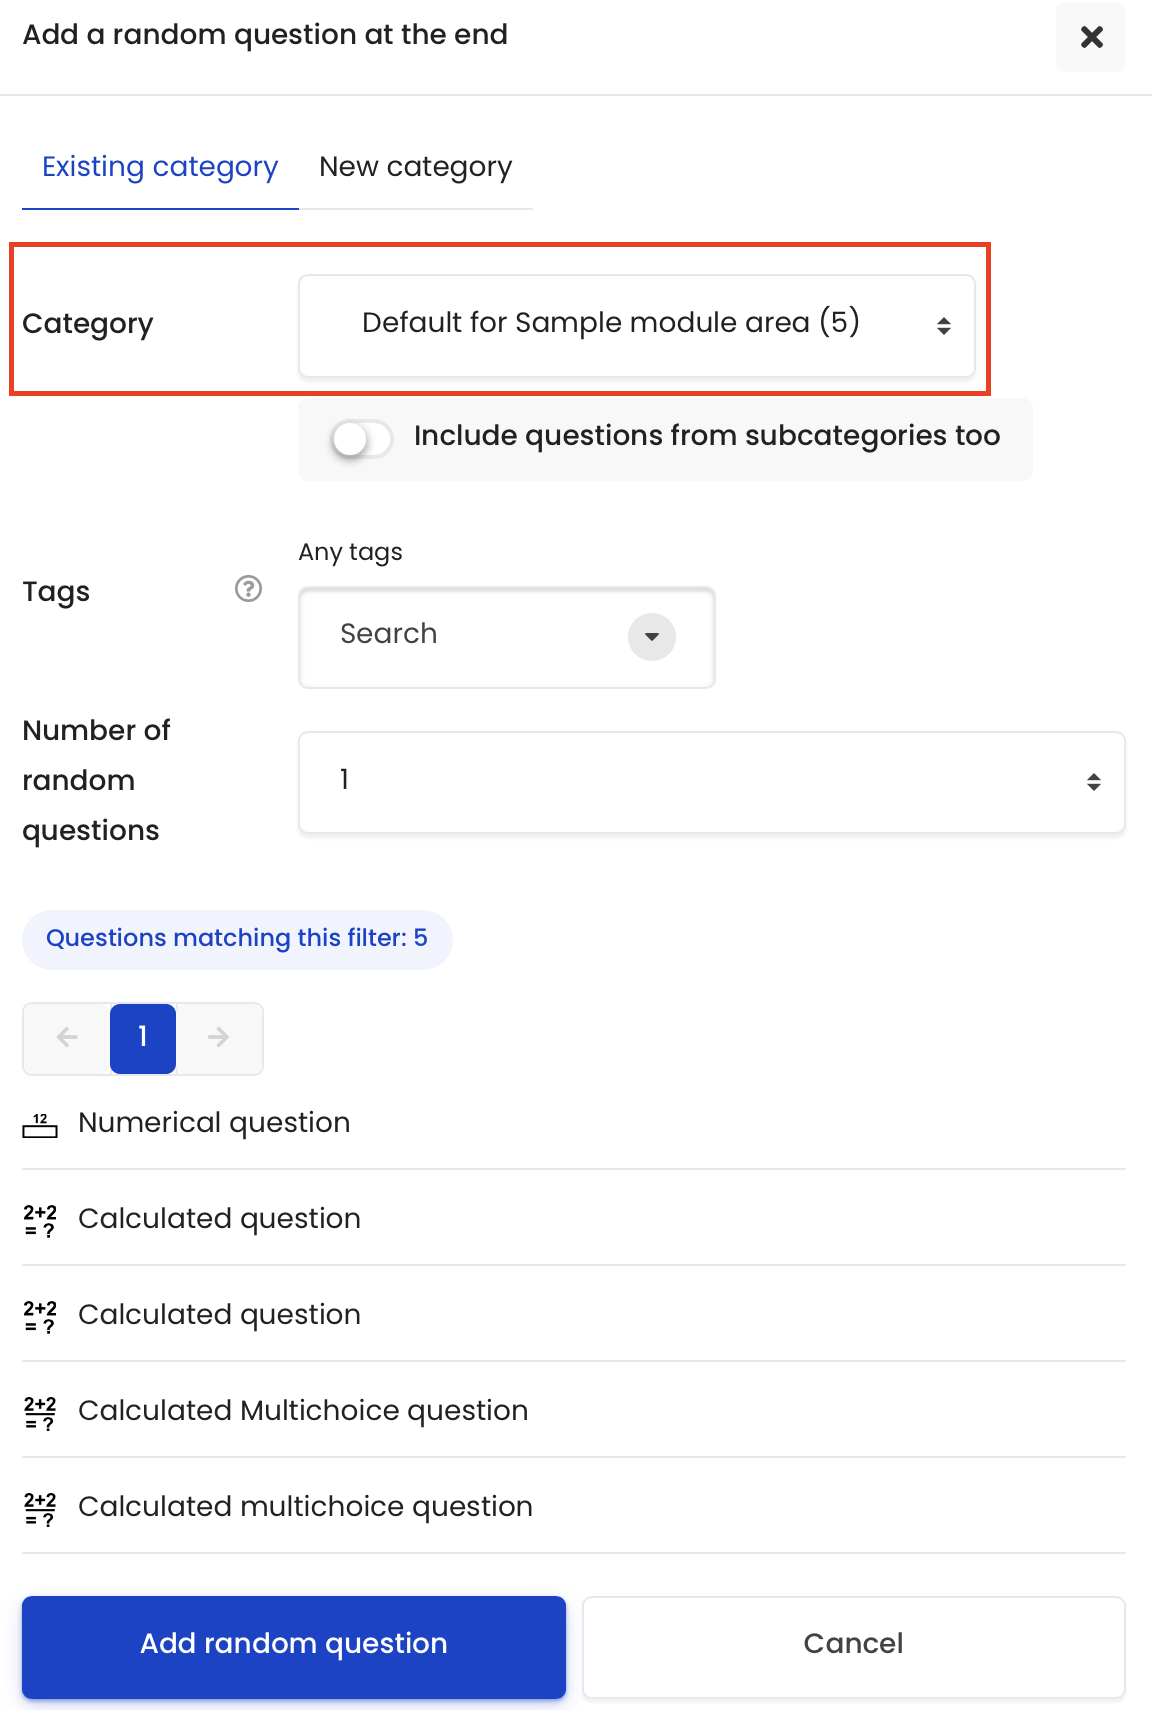Click the last Calculated multichoice question icon

tap(40, 1508)
